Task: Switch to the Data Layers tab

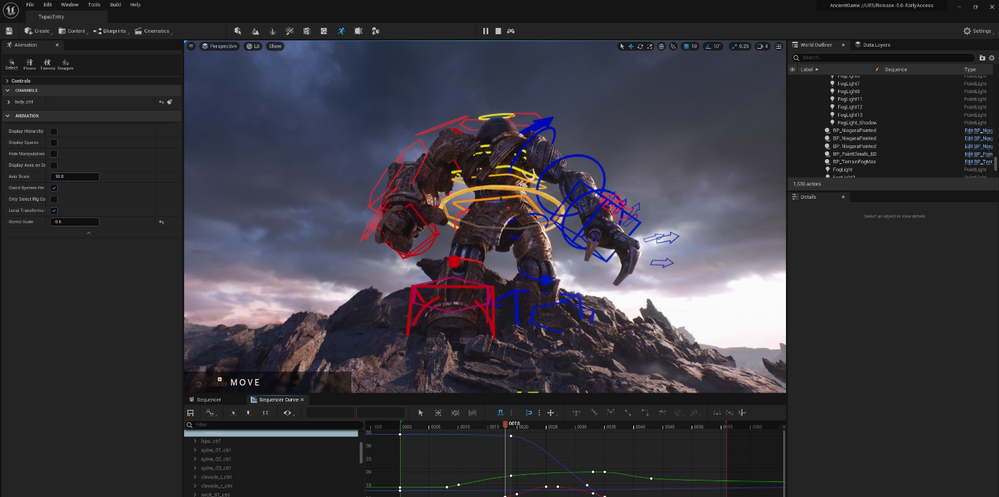Action: click(872, 45)
